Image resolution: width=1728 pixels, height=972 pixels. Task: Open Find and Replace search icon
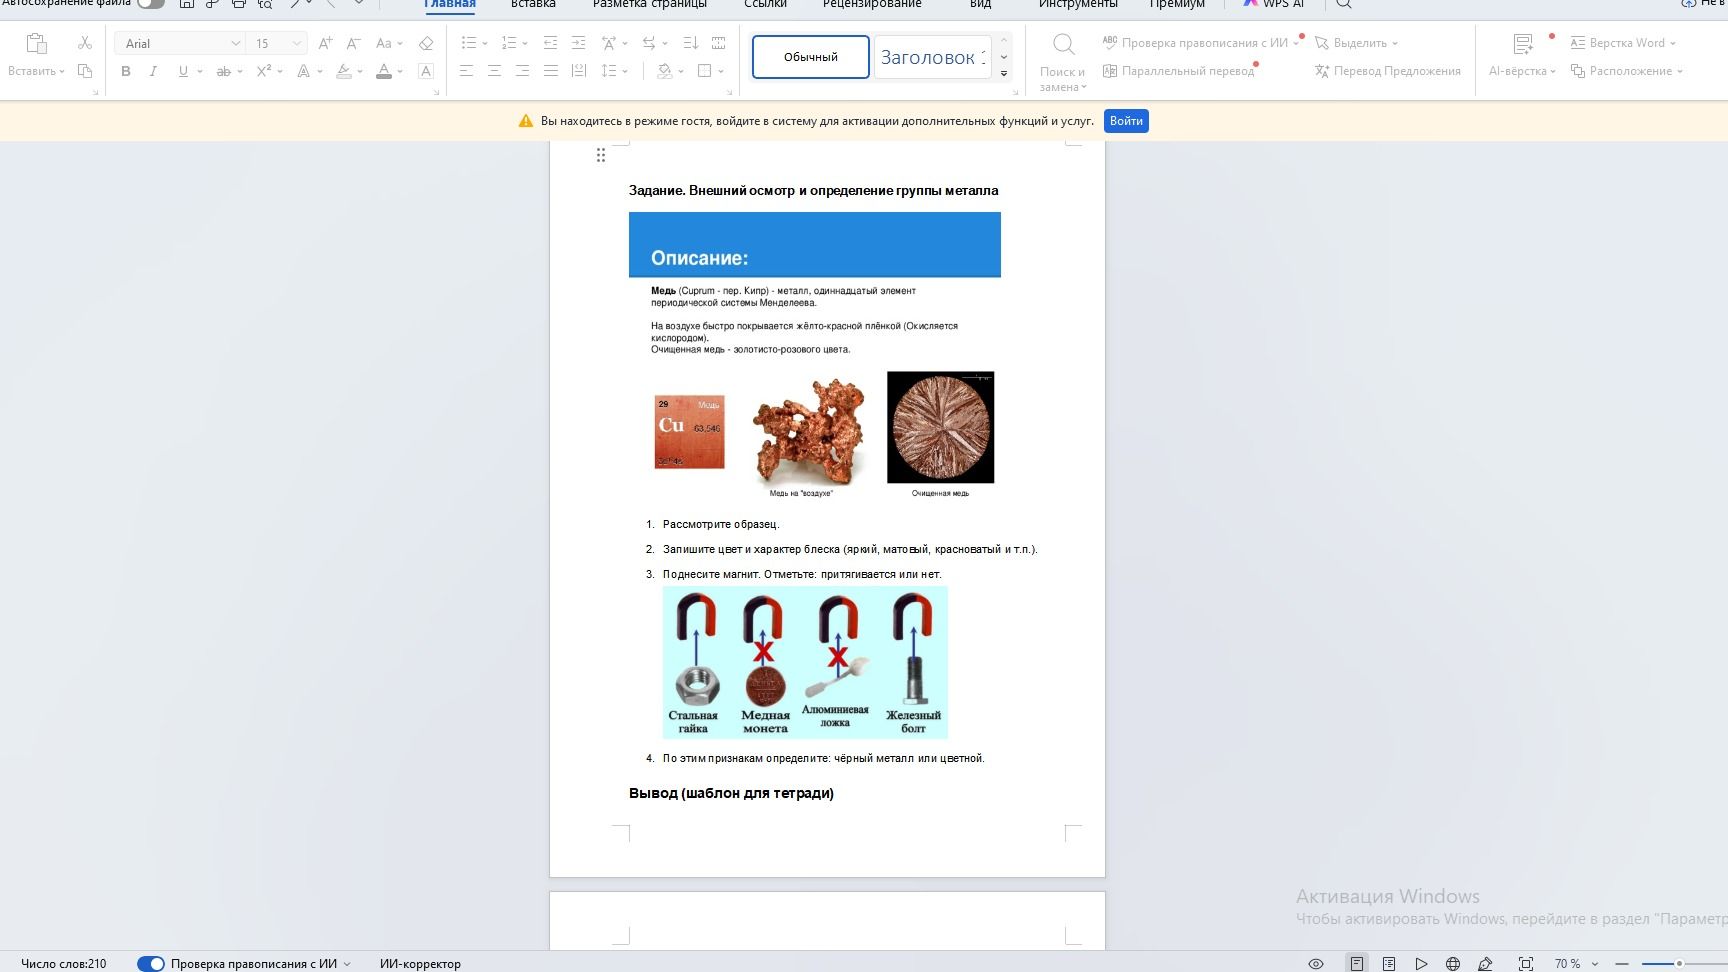1064,44
